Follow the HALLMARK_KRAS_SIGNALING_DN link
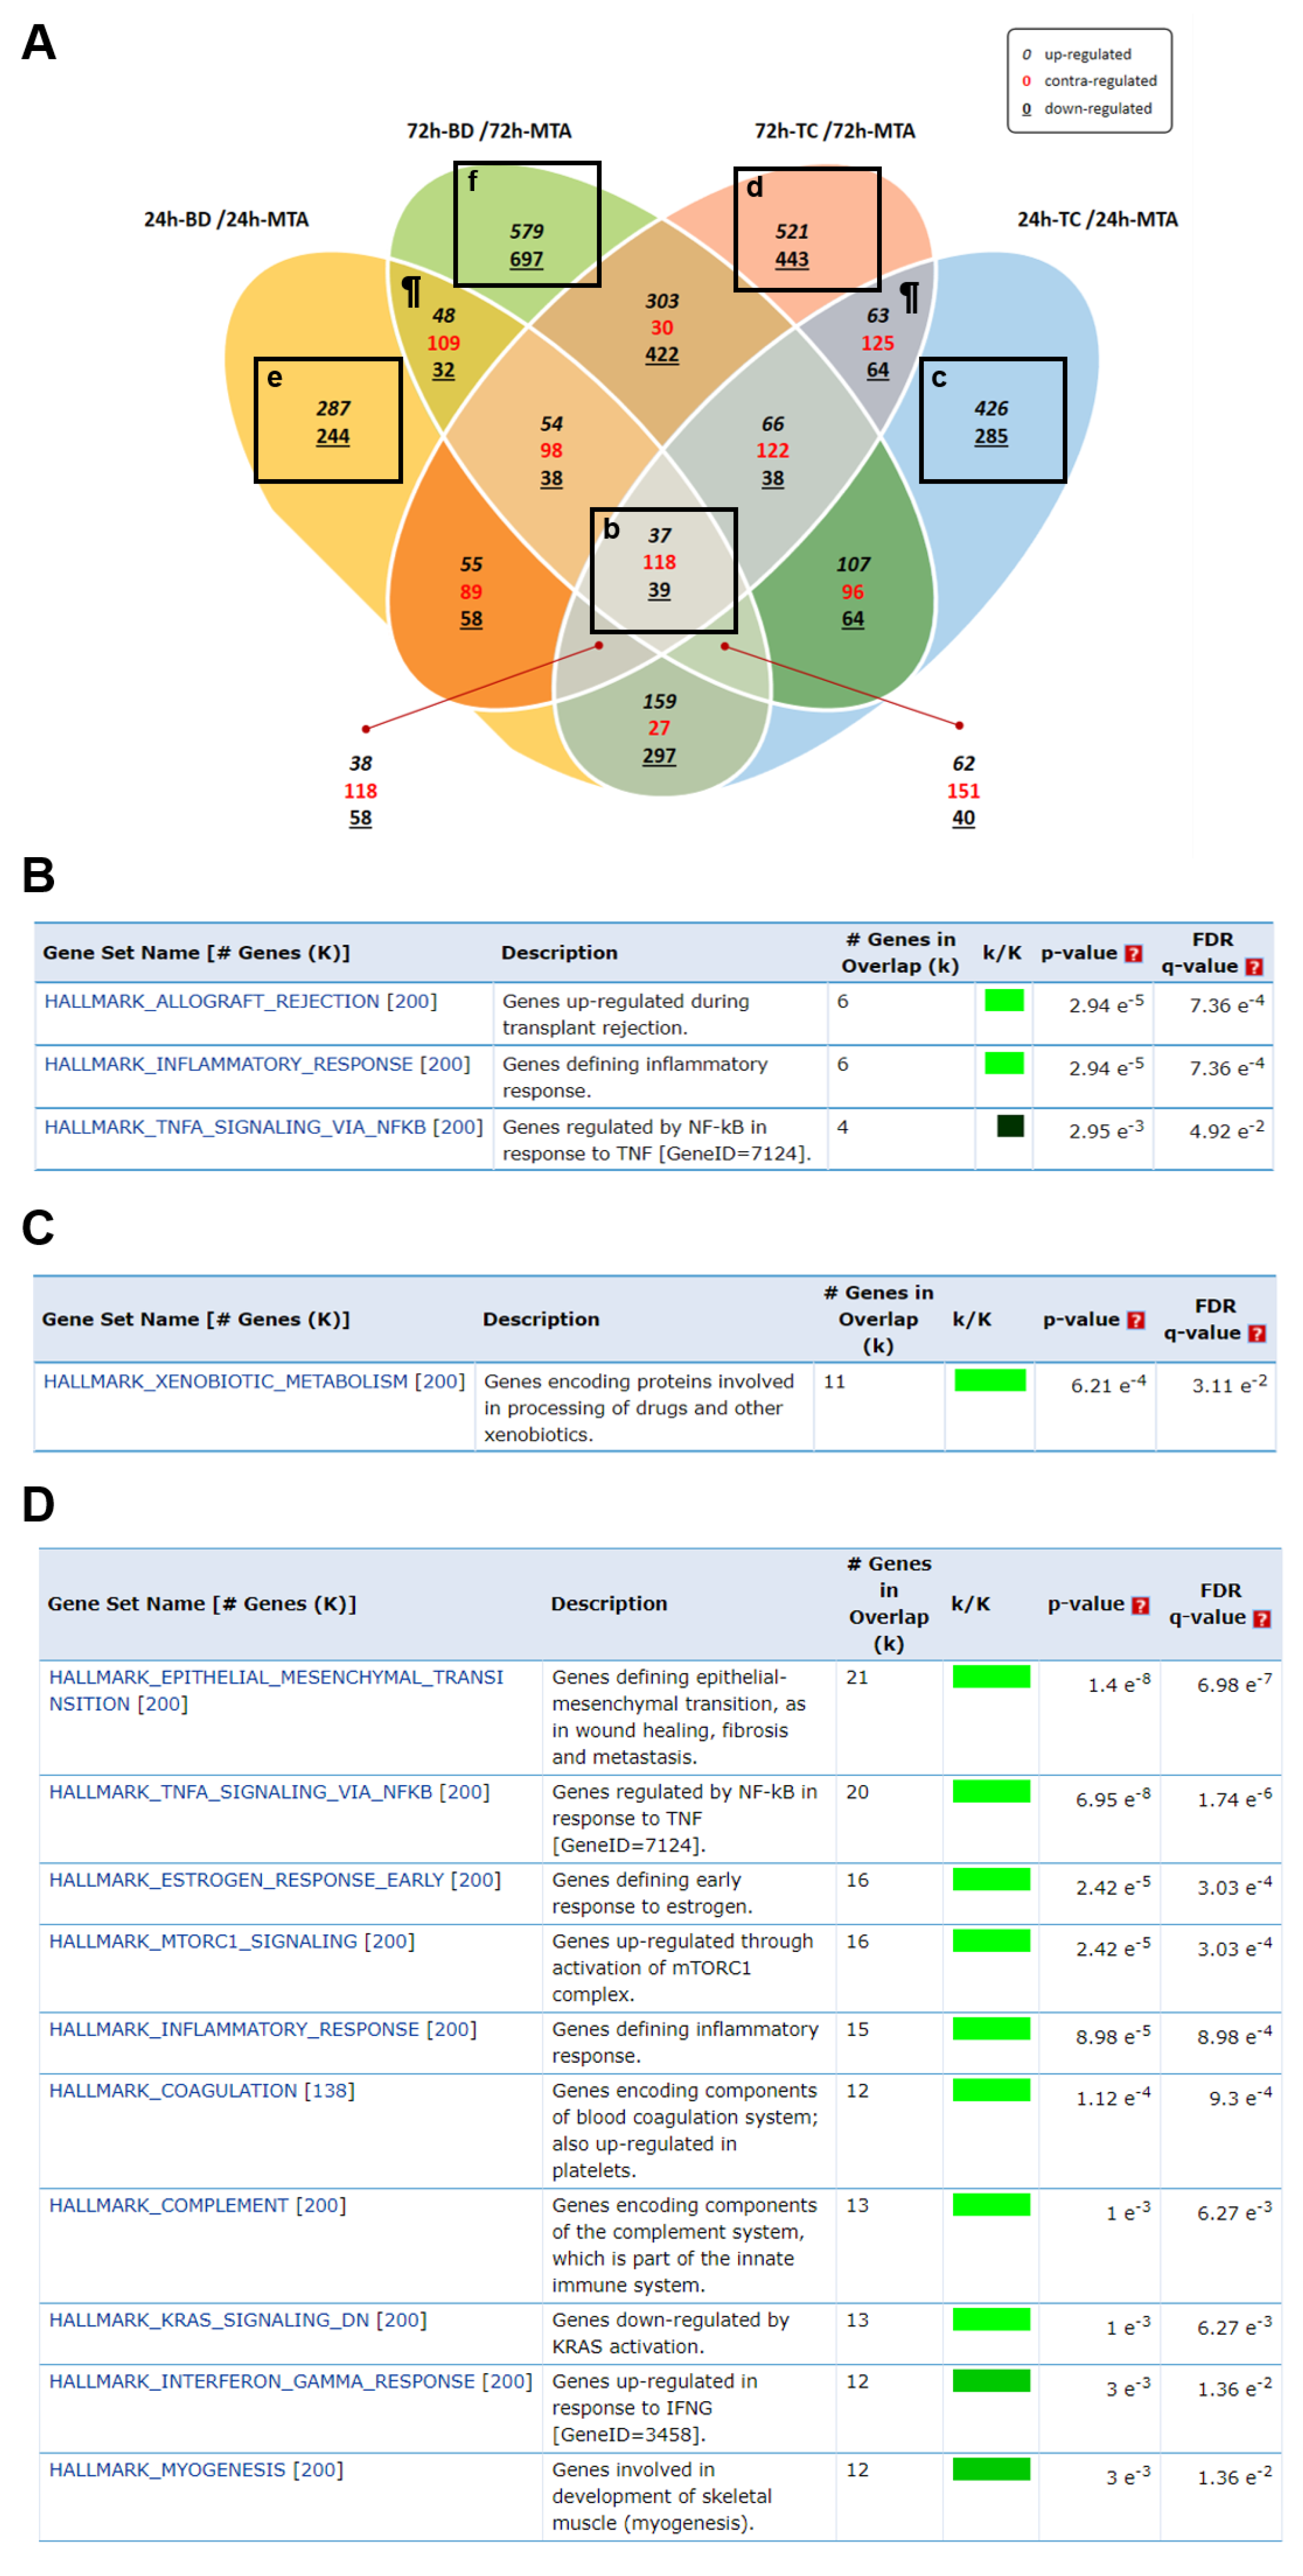1303x2576 pixels. click(x=209, y=2319)
